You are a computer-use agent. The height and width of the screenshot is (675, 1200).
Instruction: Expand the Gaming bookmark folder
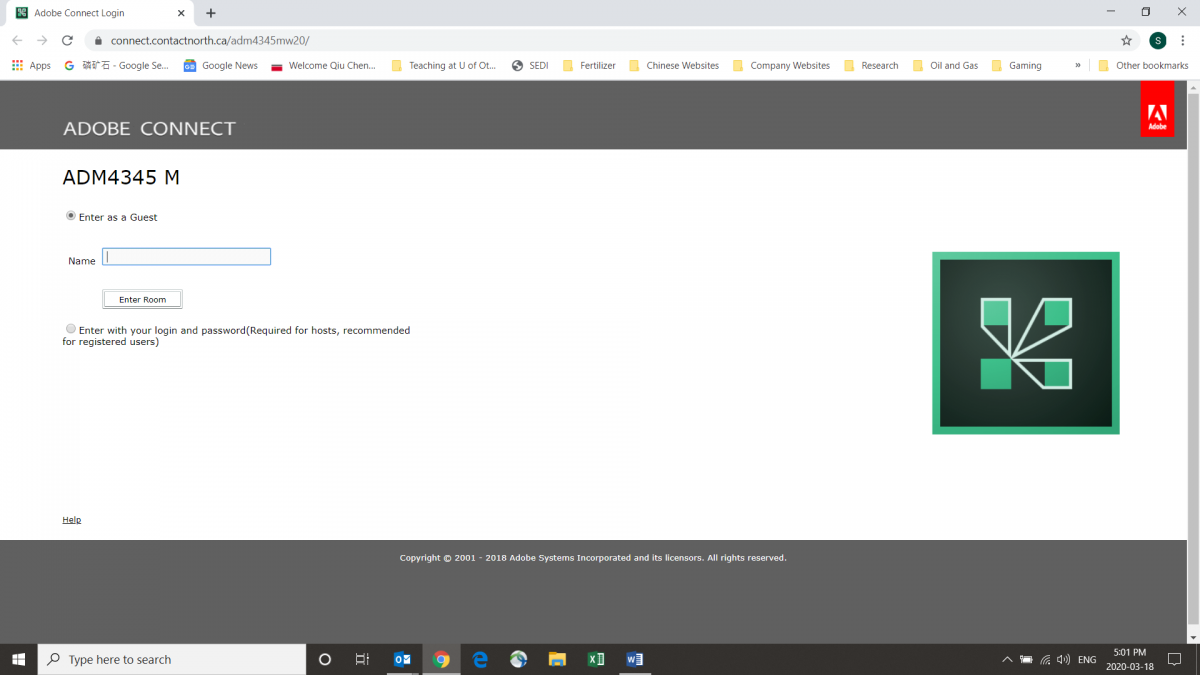1017,65
